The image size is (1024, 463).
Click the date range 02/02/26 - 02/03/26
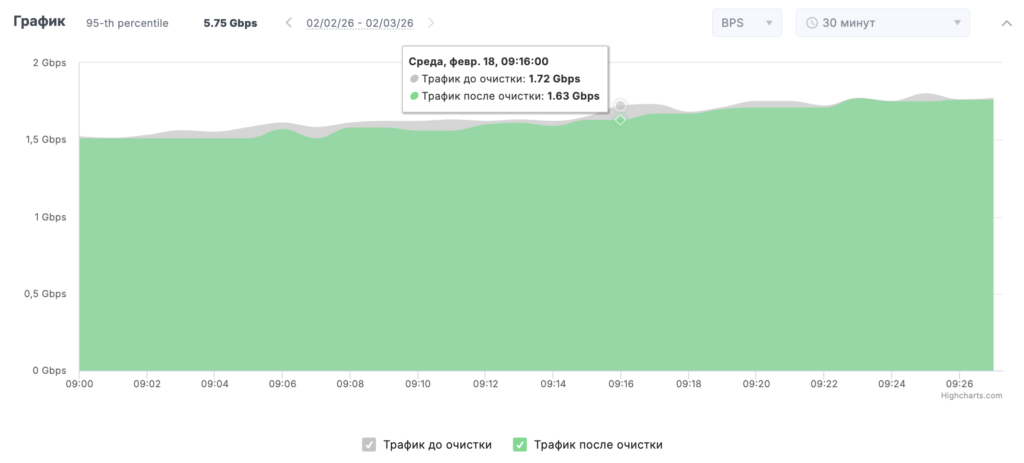coord(360,23)
